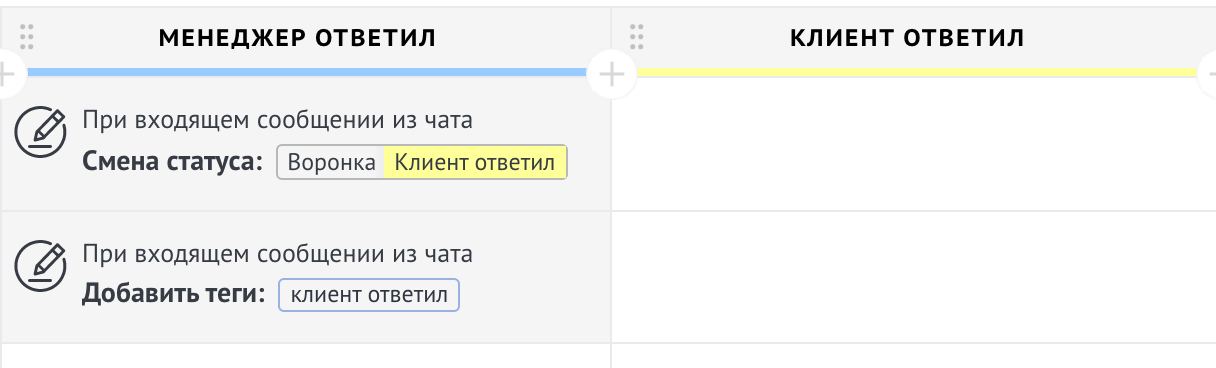Click the plus button after Клиент ответил stage
The image size is (1216, 368).
[1207, 73]
